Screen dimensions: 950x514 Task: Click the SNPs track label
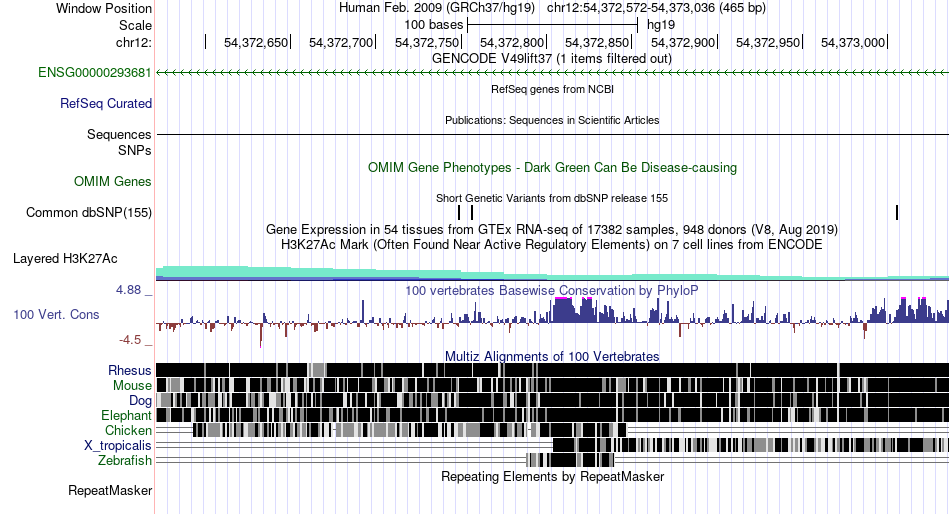pyautogui.click(x=135, y=150)
